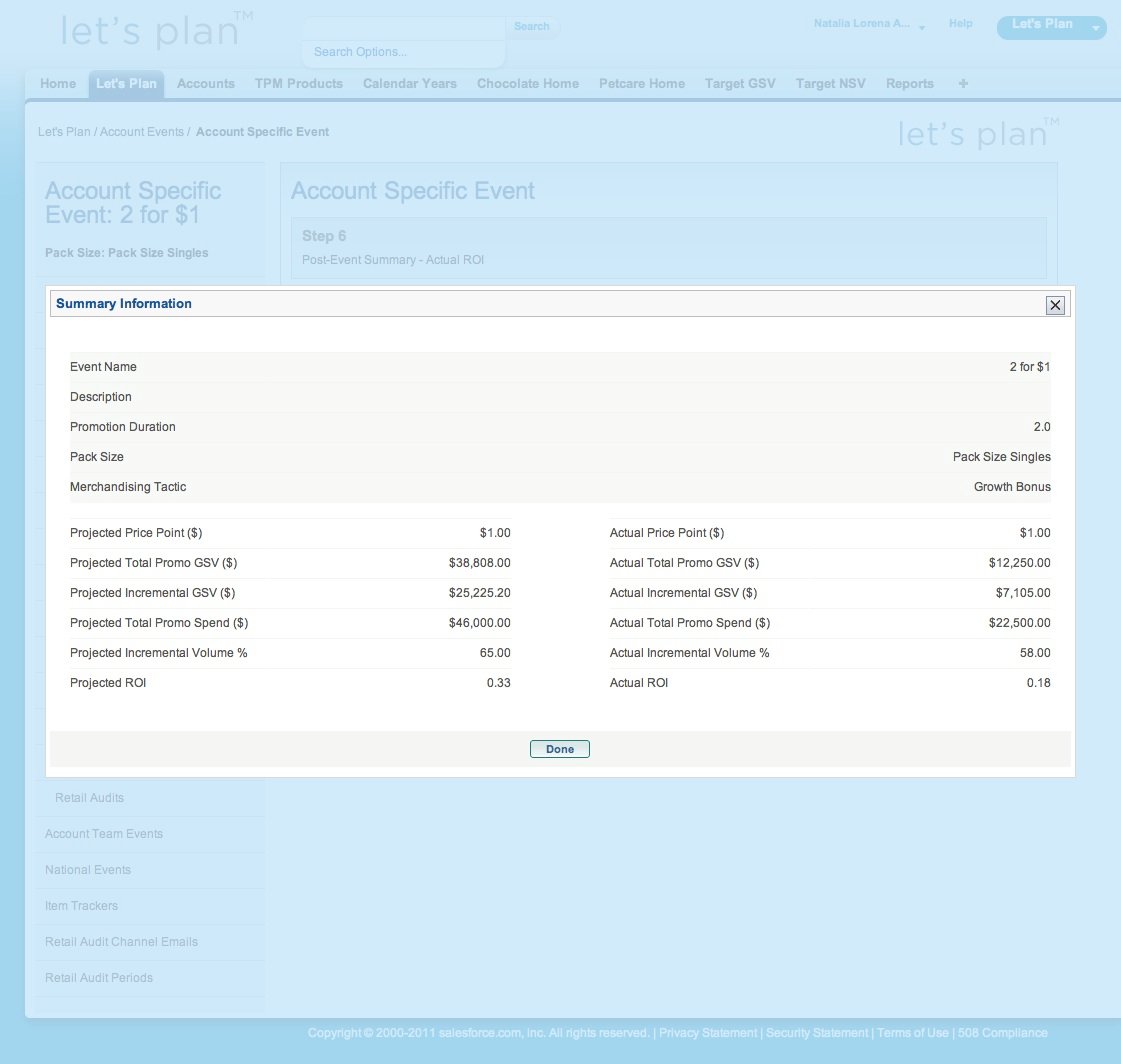The width and height of the screenshot is (1121, 1064).
Task: Switch to the Home tab
Action: tap(58, 84)
